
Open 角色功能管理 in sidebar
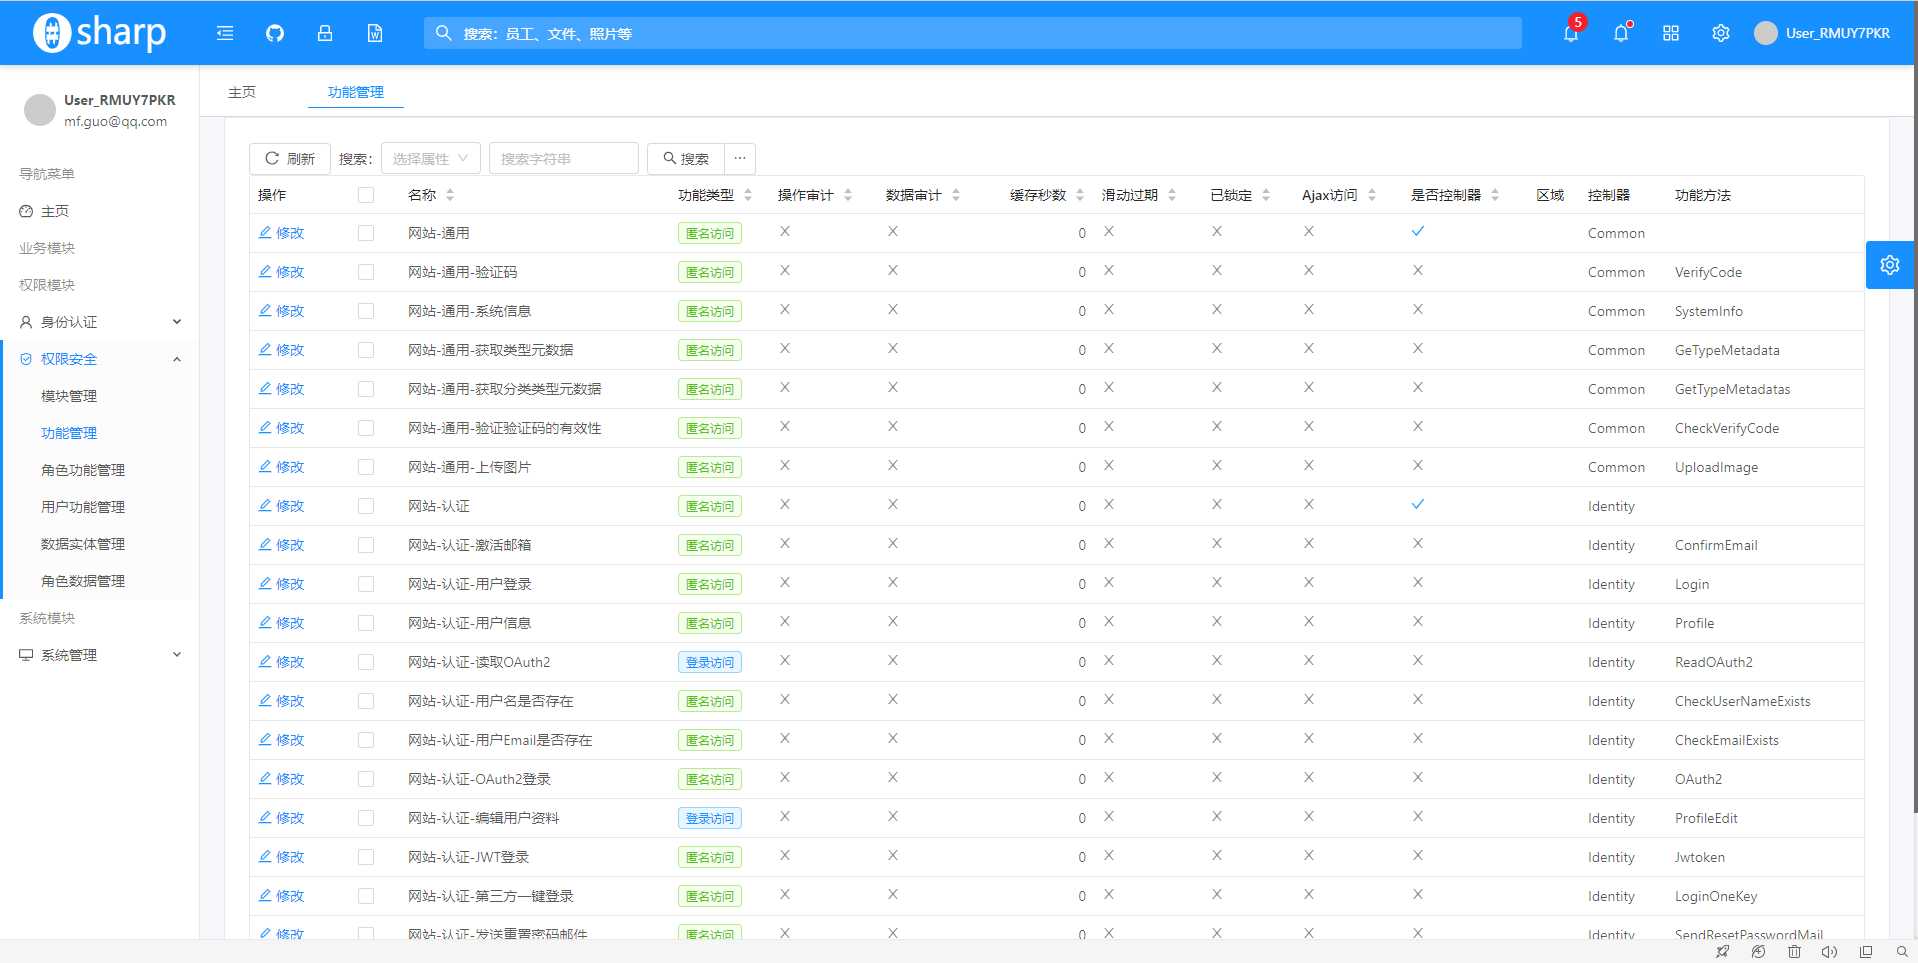tap(83, 470)
